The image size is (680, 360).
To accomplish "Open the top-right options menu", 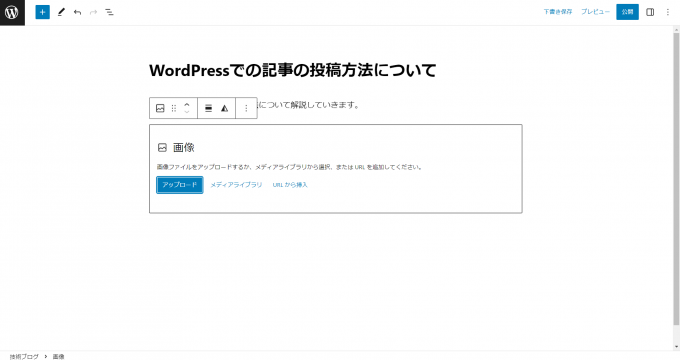I will click(x=667, y=12).
